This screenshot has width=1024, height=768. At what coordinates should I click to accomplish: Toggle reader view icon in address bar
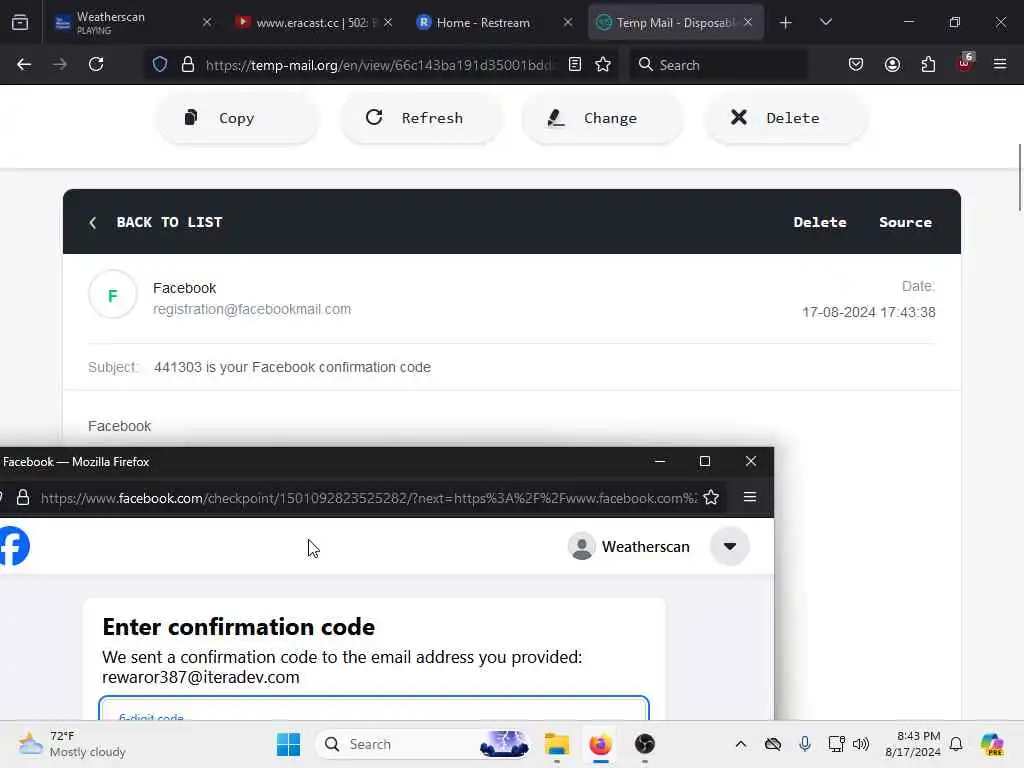[x=575, y=65]
